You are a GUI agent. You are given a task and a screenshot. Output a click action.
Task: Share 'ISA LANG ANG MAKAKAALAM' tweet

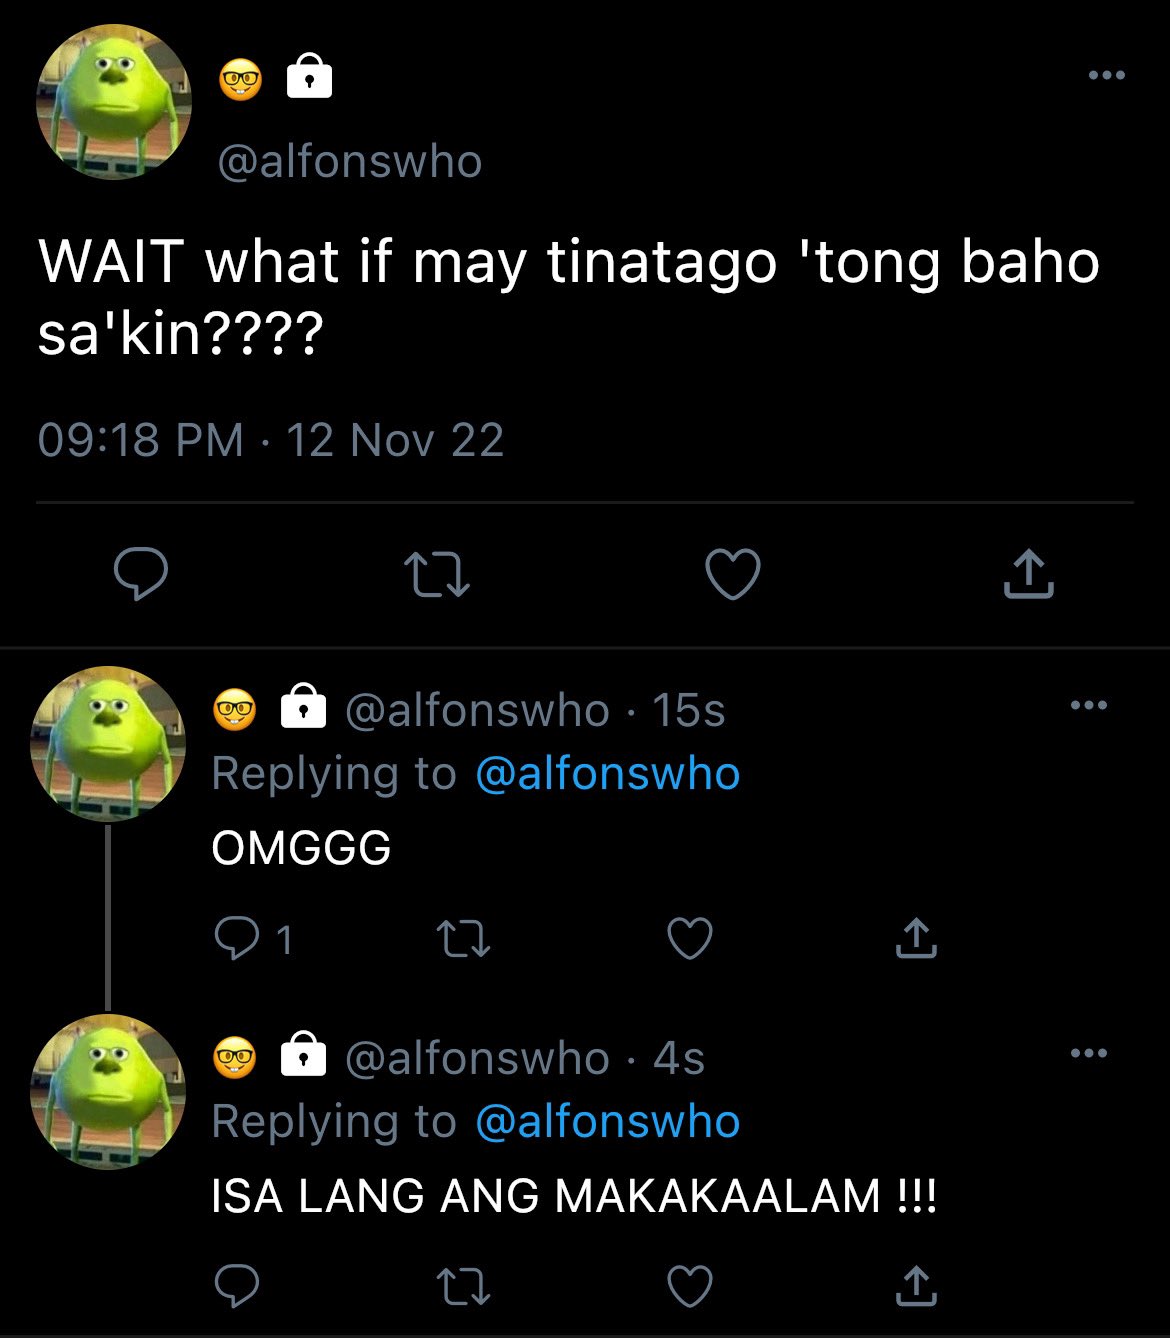[915, 1286]
